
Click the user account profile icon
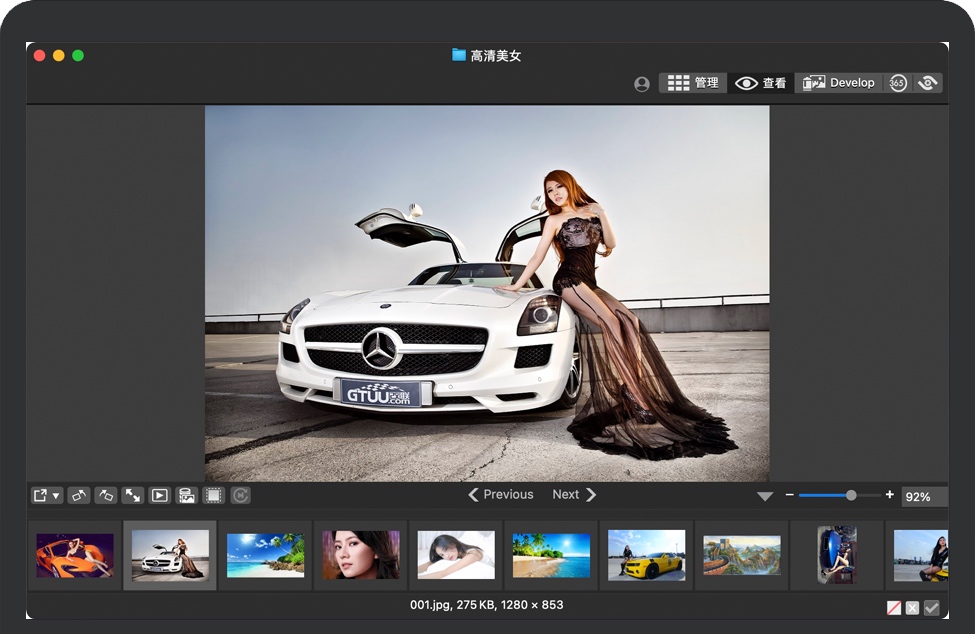[642, 84]
